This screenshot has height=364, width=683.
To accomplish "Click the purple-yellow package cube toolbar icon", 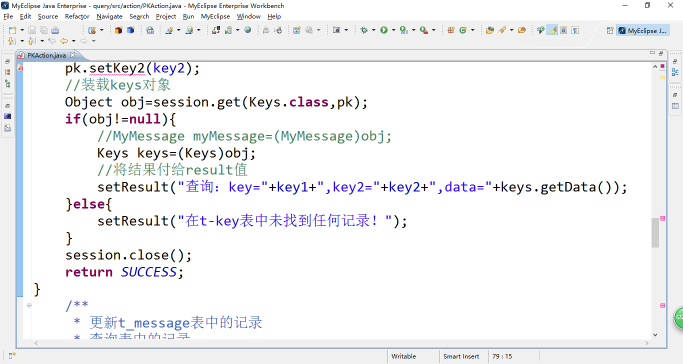I will click(118, 30).
